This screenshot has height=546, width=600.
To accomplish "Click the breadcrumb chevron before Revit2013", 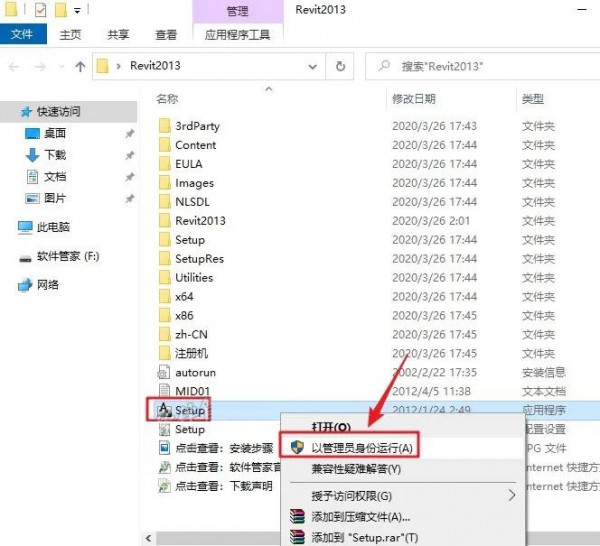I will pos(118,66).
